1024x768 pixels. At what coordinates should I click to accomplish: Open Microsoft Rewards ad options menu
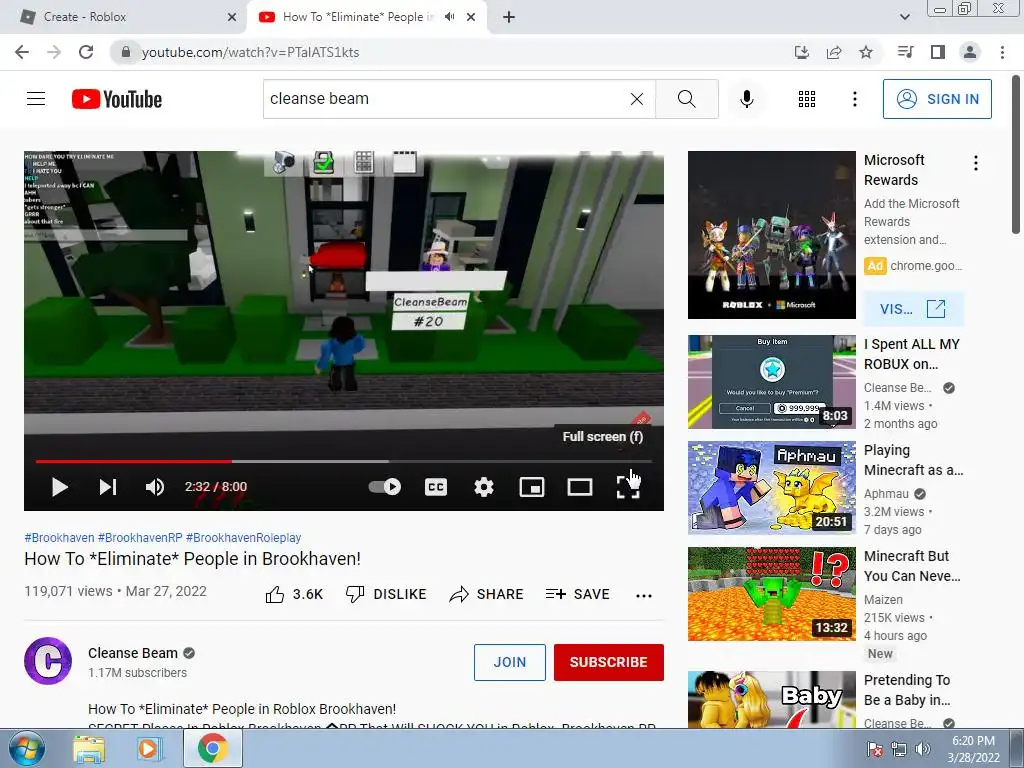pos(976,163)
